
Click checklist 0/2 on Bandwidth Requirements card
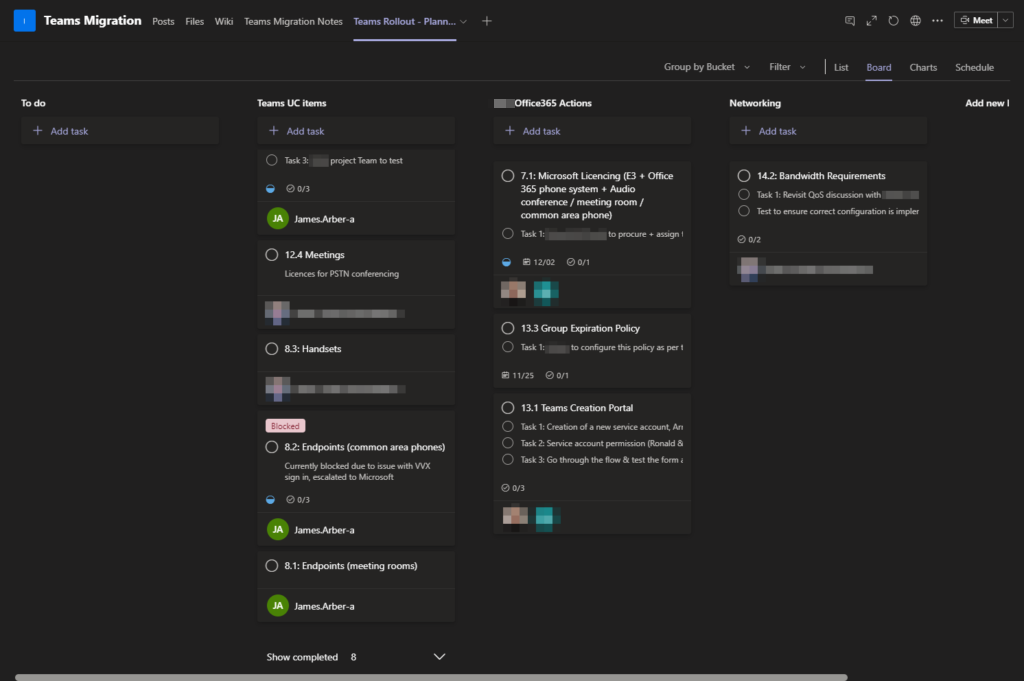pos(748,239)
